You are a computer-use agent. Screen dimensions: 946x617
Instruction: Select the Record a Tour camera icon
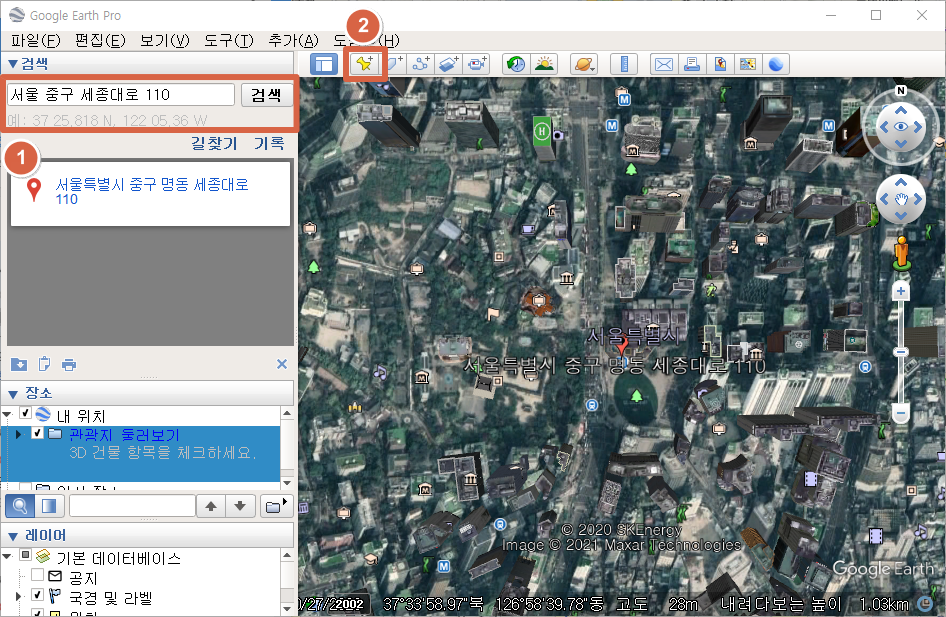coord(477,64)
